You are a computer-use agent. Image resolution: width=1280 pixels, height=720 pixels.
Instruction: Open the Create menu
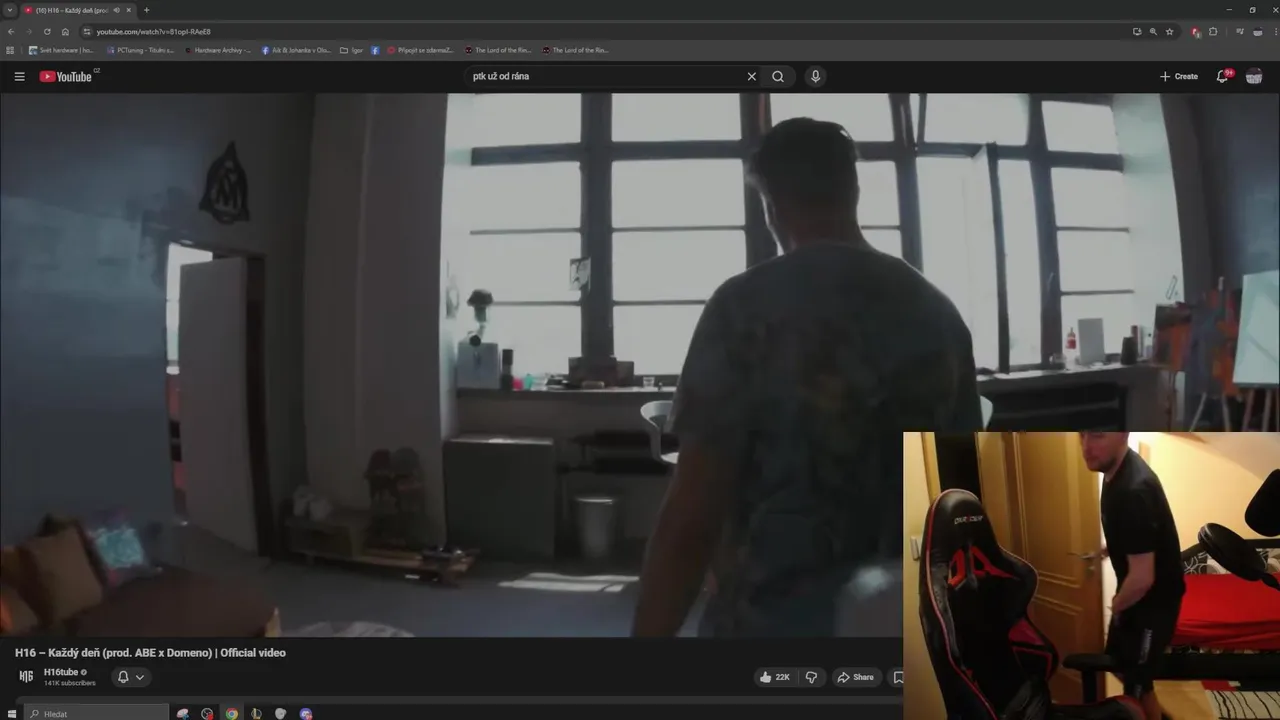point(1179,76)
